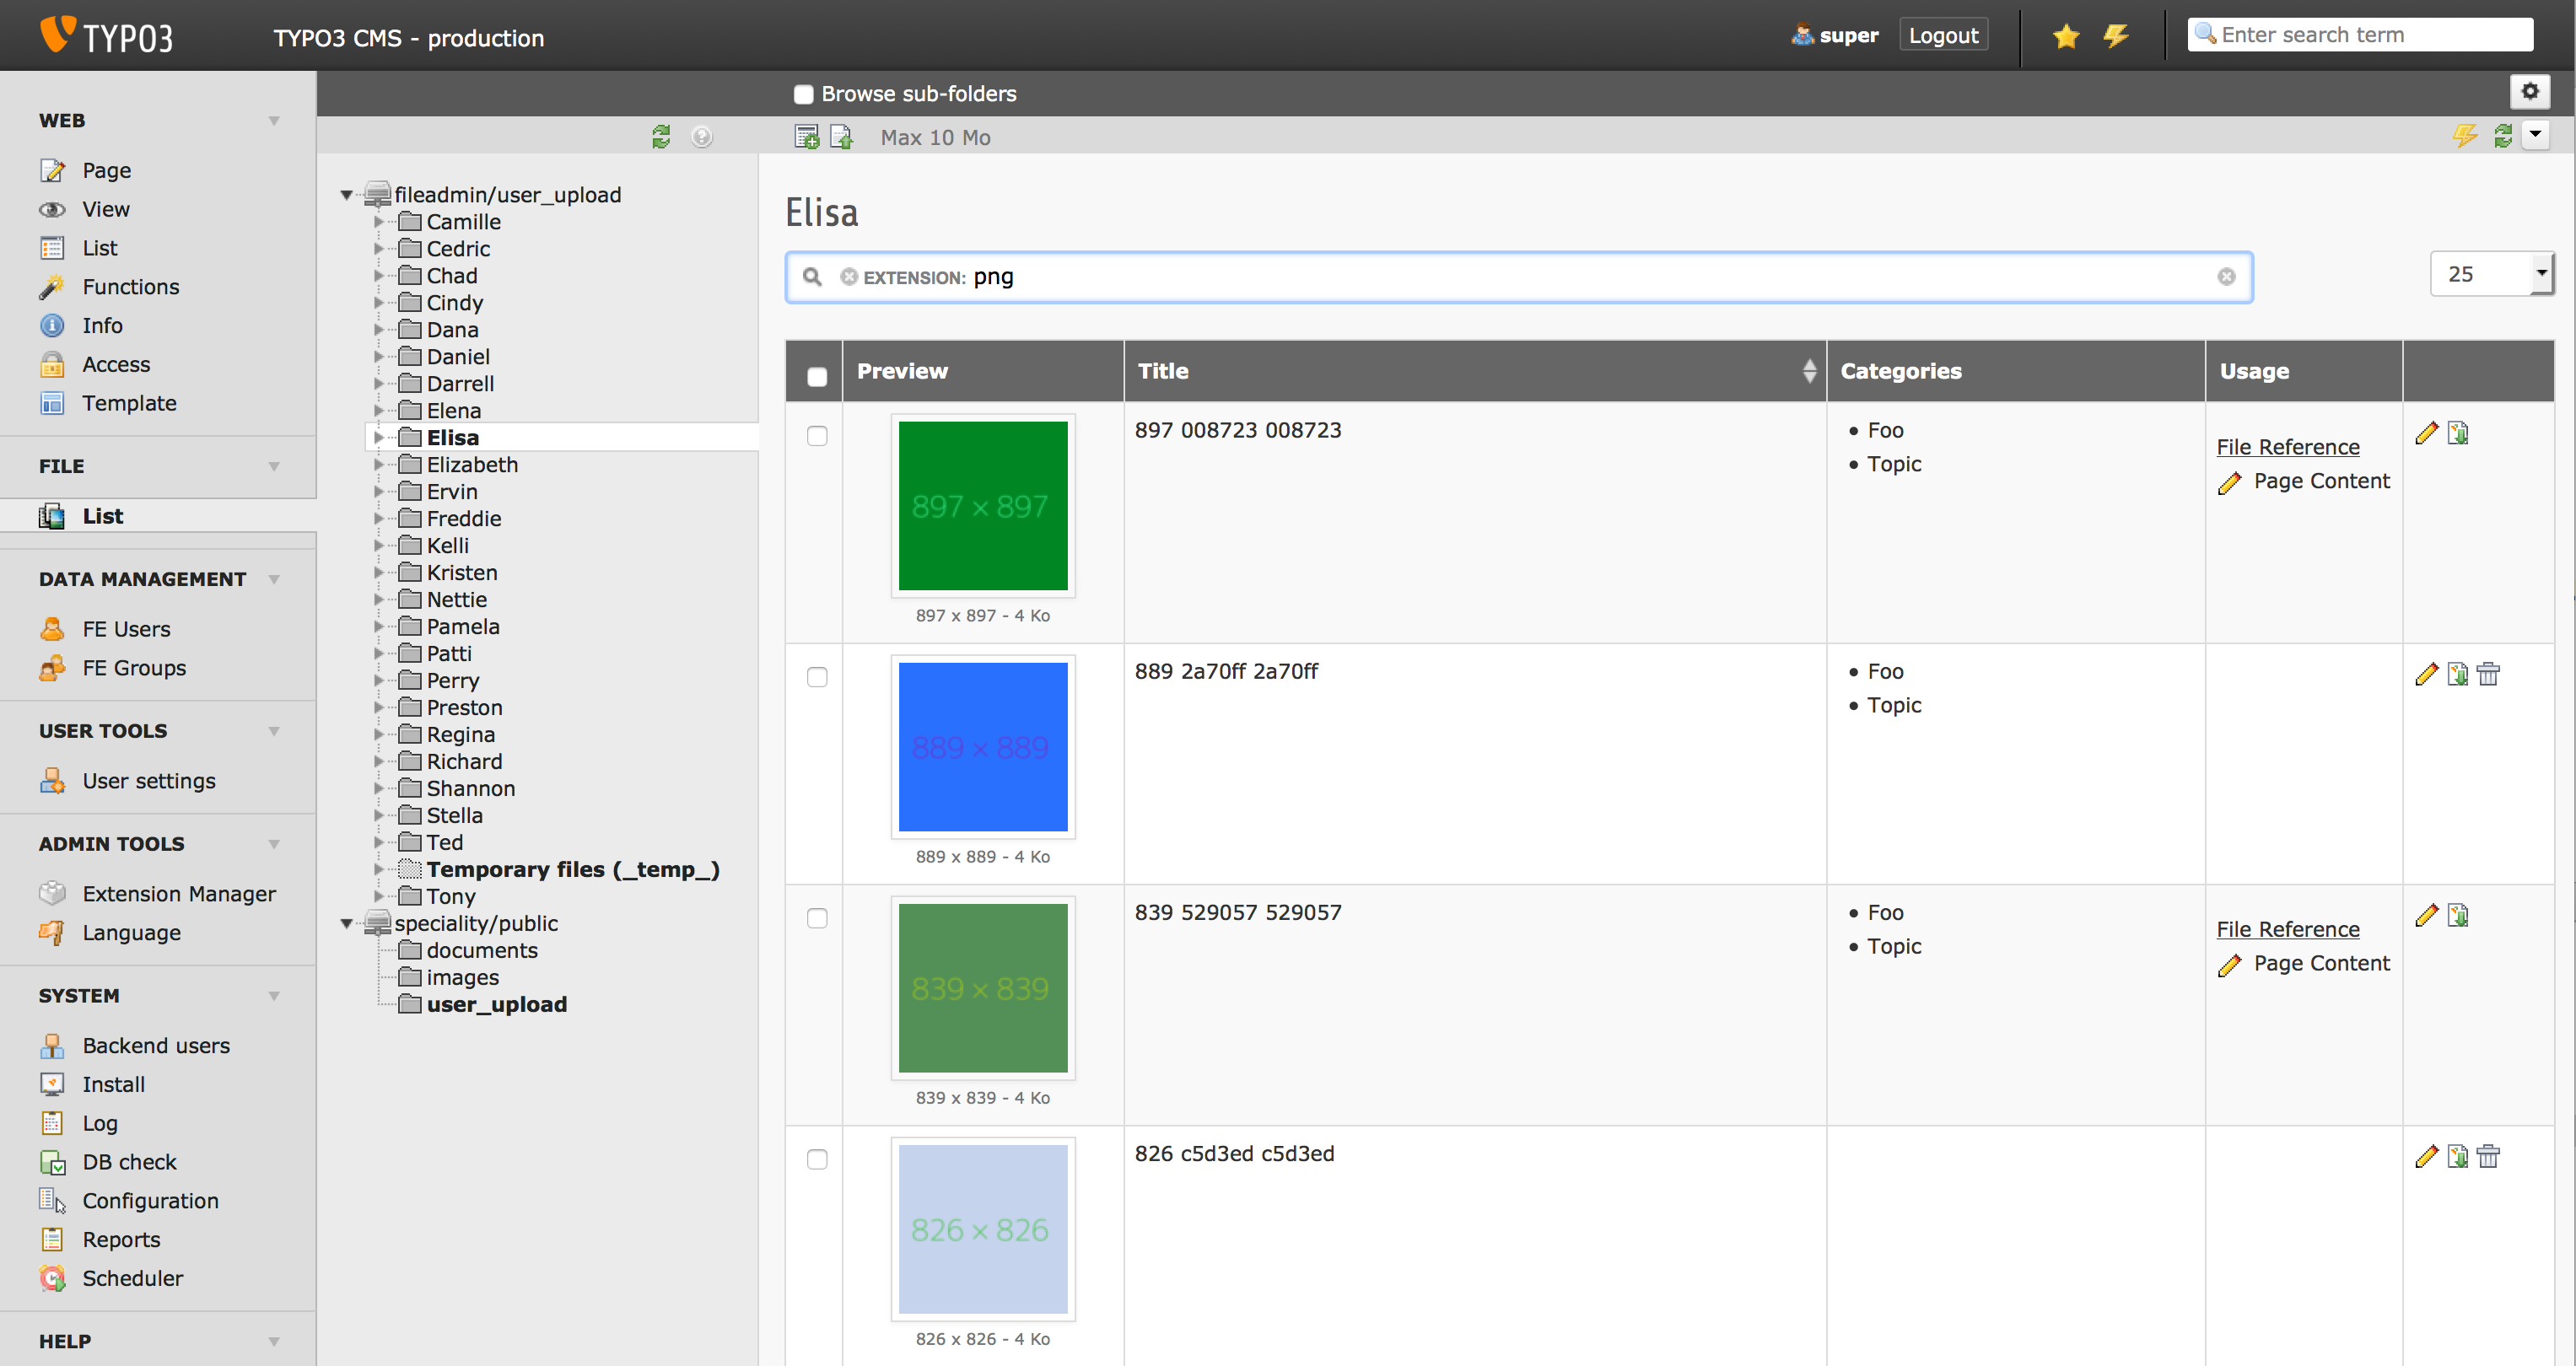Click the upload file icon beside Max 10 Mo
Viewport: 2576px width, 1366px height.
(x=842, y=137)
